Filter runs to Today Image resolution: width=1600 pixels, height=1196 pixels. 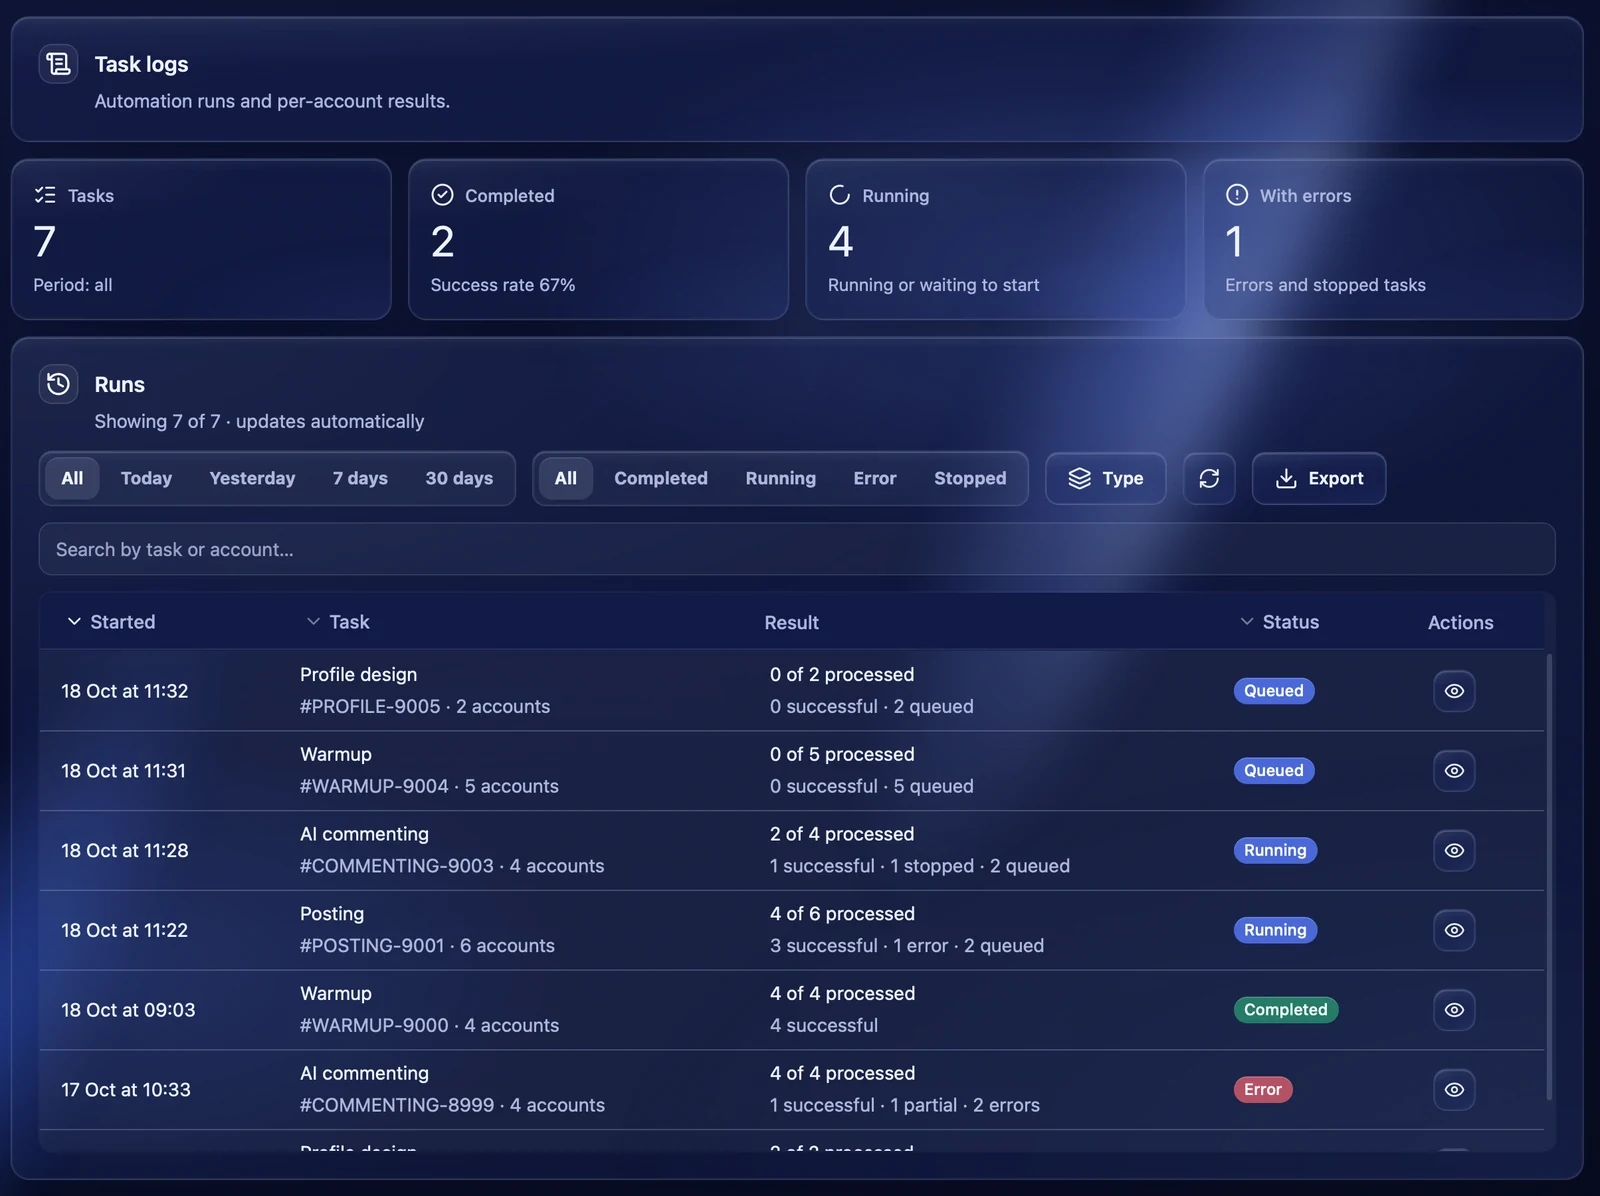pyautogui.click(x=146, y=479)
